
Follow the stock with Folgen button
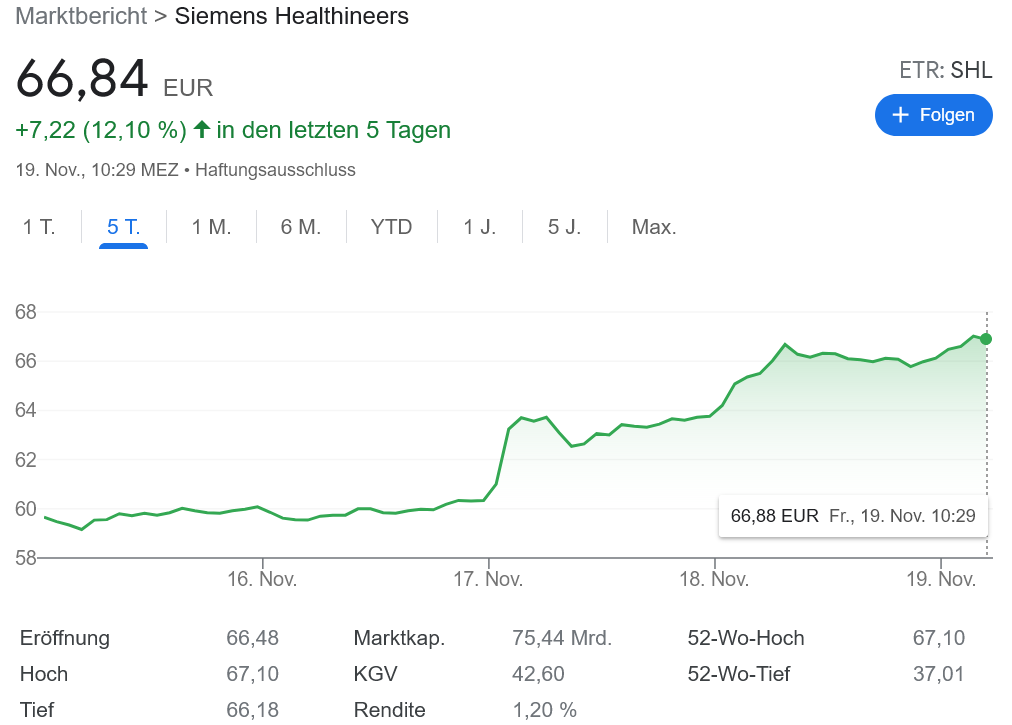click(x=933, y=115)
